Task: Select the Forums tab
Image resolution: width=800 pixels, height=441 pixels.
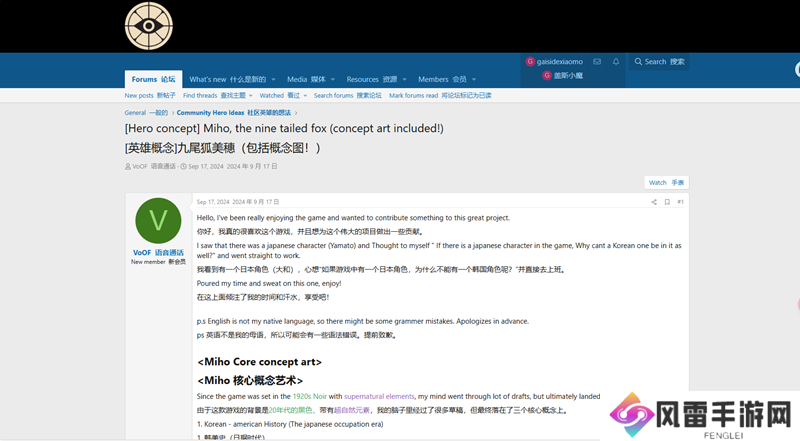Action: pos(153,79)
